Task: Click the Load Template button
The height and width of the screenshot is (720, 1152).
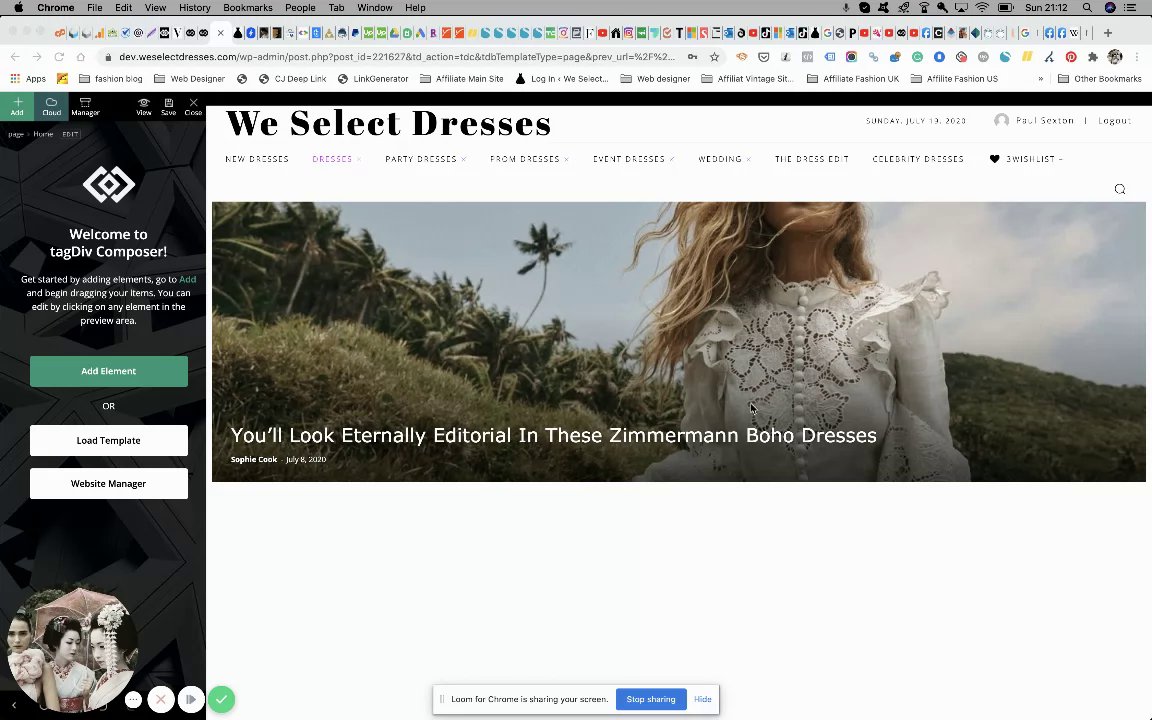Action: pyautogui.click(x=109, y=441)
